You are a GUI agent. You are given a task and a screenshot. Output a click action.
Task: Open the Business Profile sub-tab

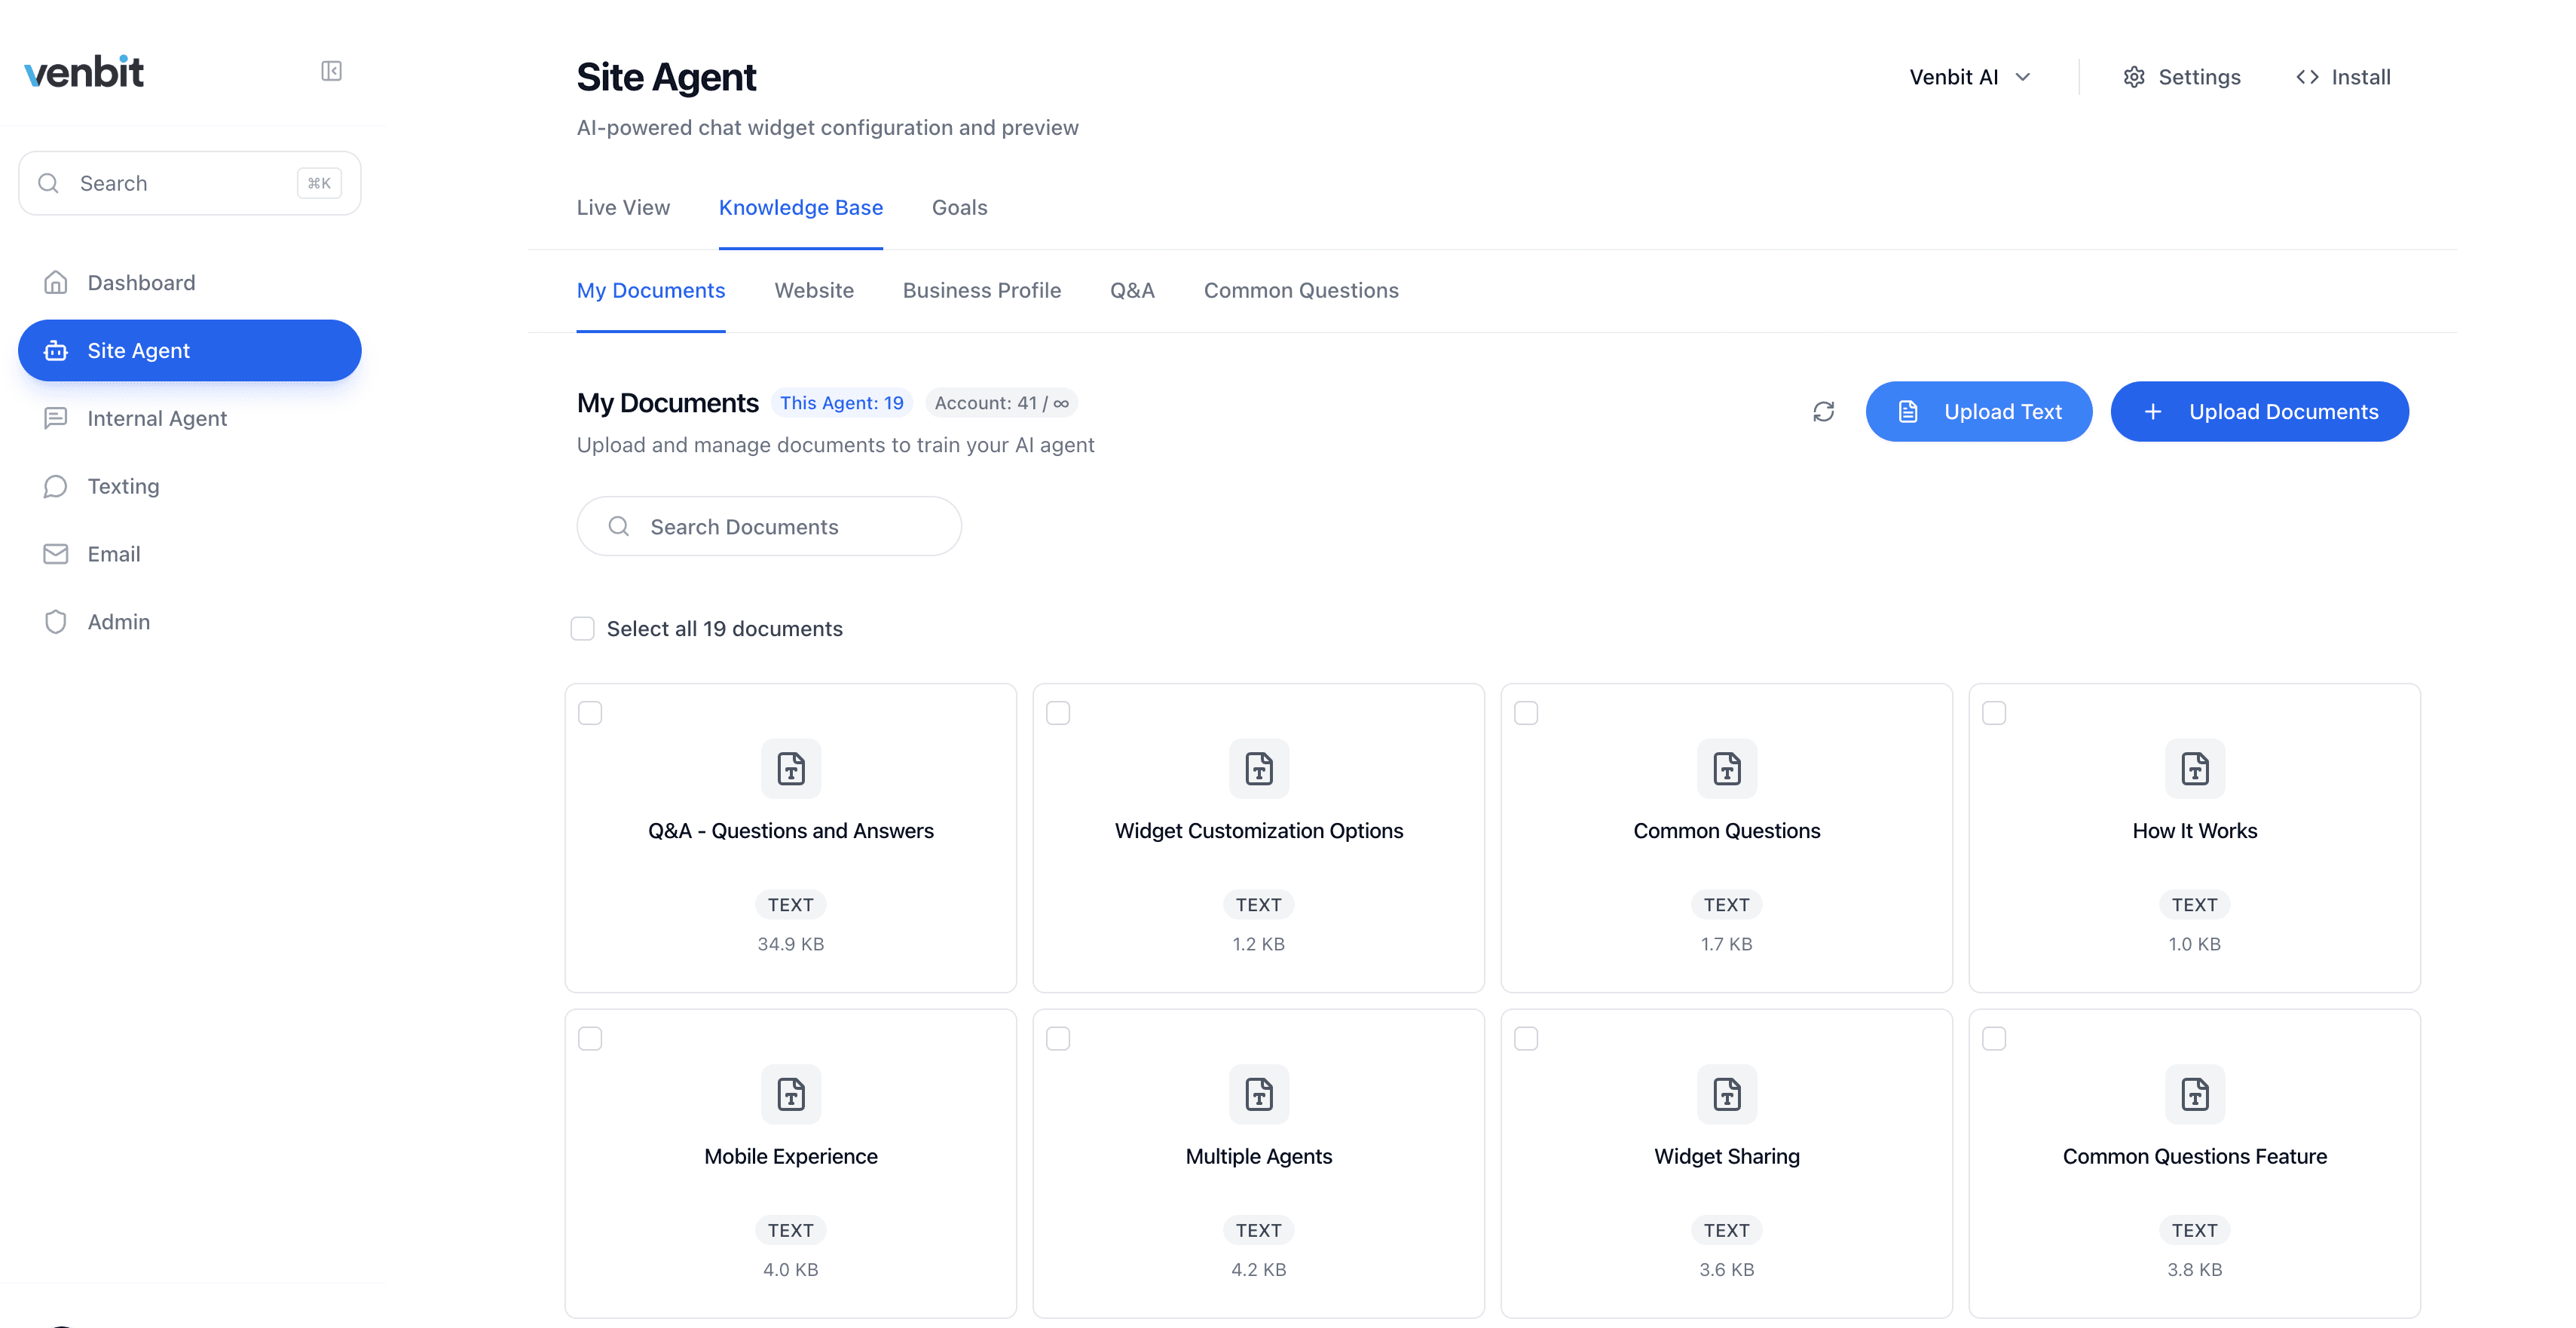point(982,290)
